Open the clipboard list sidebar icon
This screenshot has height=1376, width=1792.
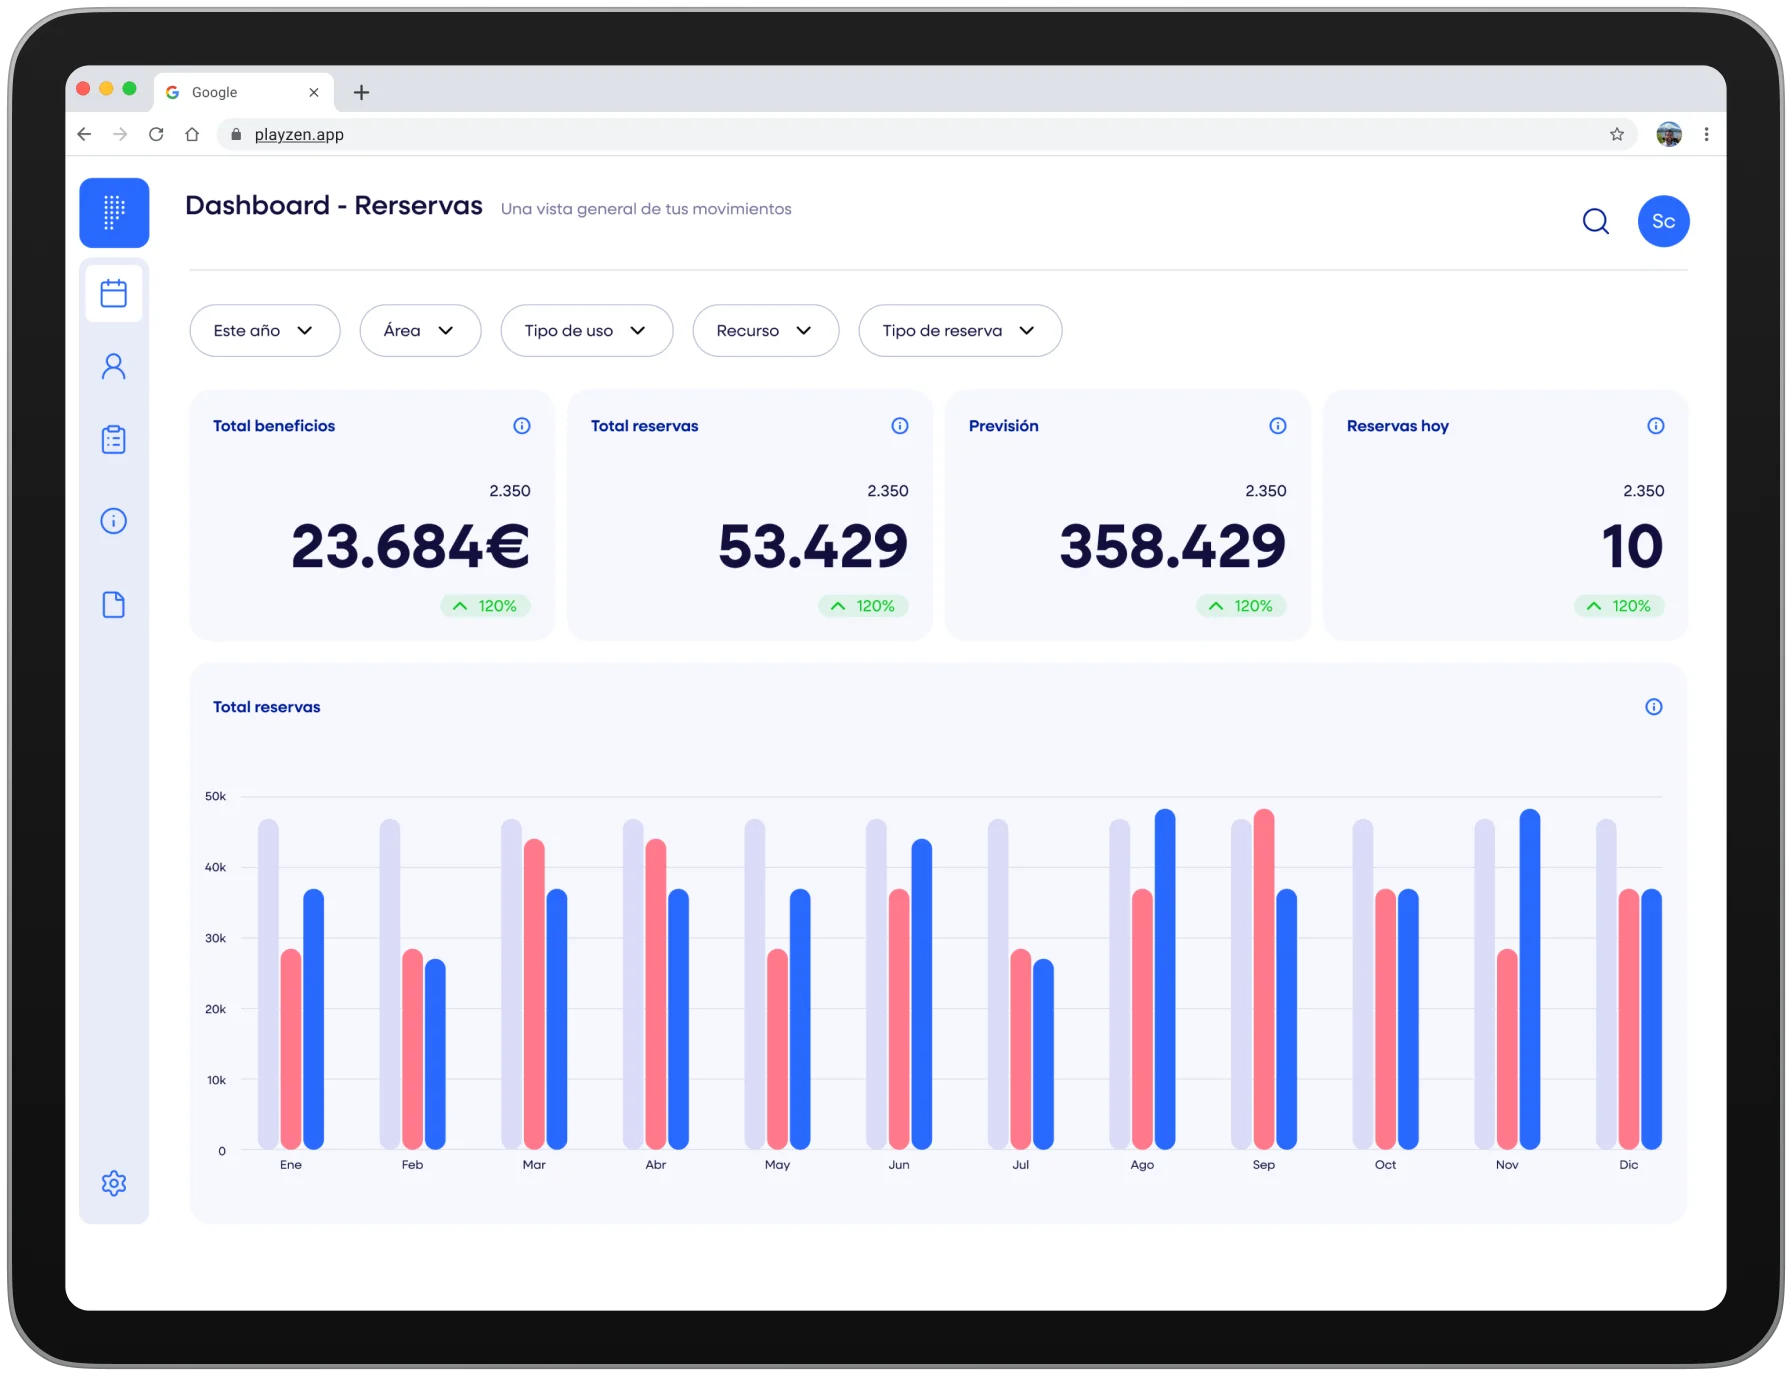coord(114,440)
